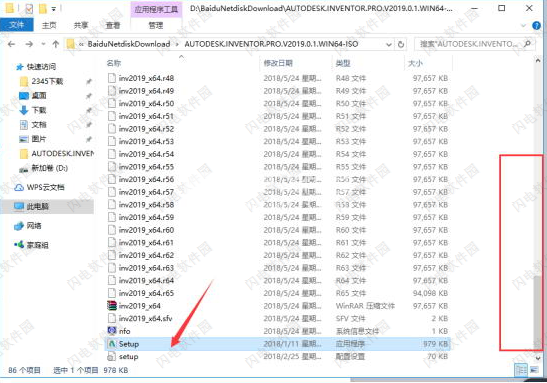Select the inv2019_x64 WinRAR archive icon
The width and height of the screenshot is (547, 383).
point(112,306)
